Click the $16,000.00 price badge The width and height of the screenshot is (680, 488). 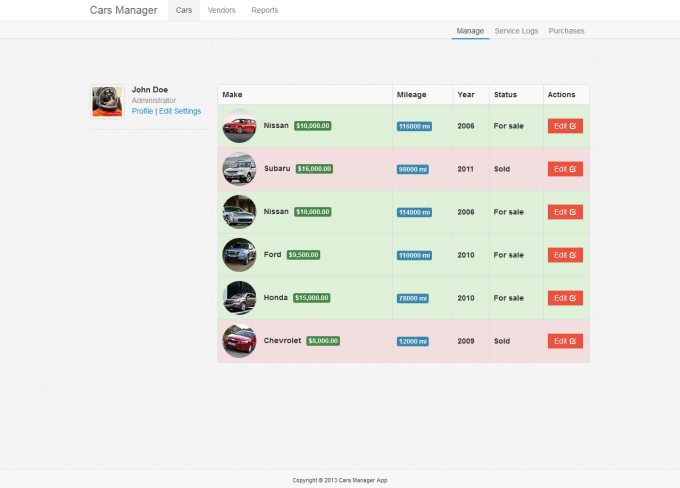pos(314,169)
